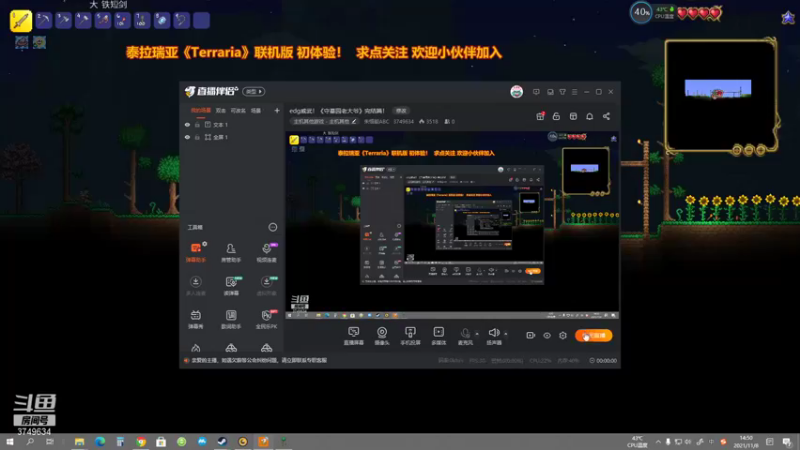The image size is (800, 450).
Task: Open File Explorer from the taskbar
Action: click(80, 441)
